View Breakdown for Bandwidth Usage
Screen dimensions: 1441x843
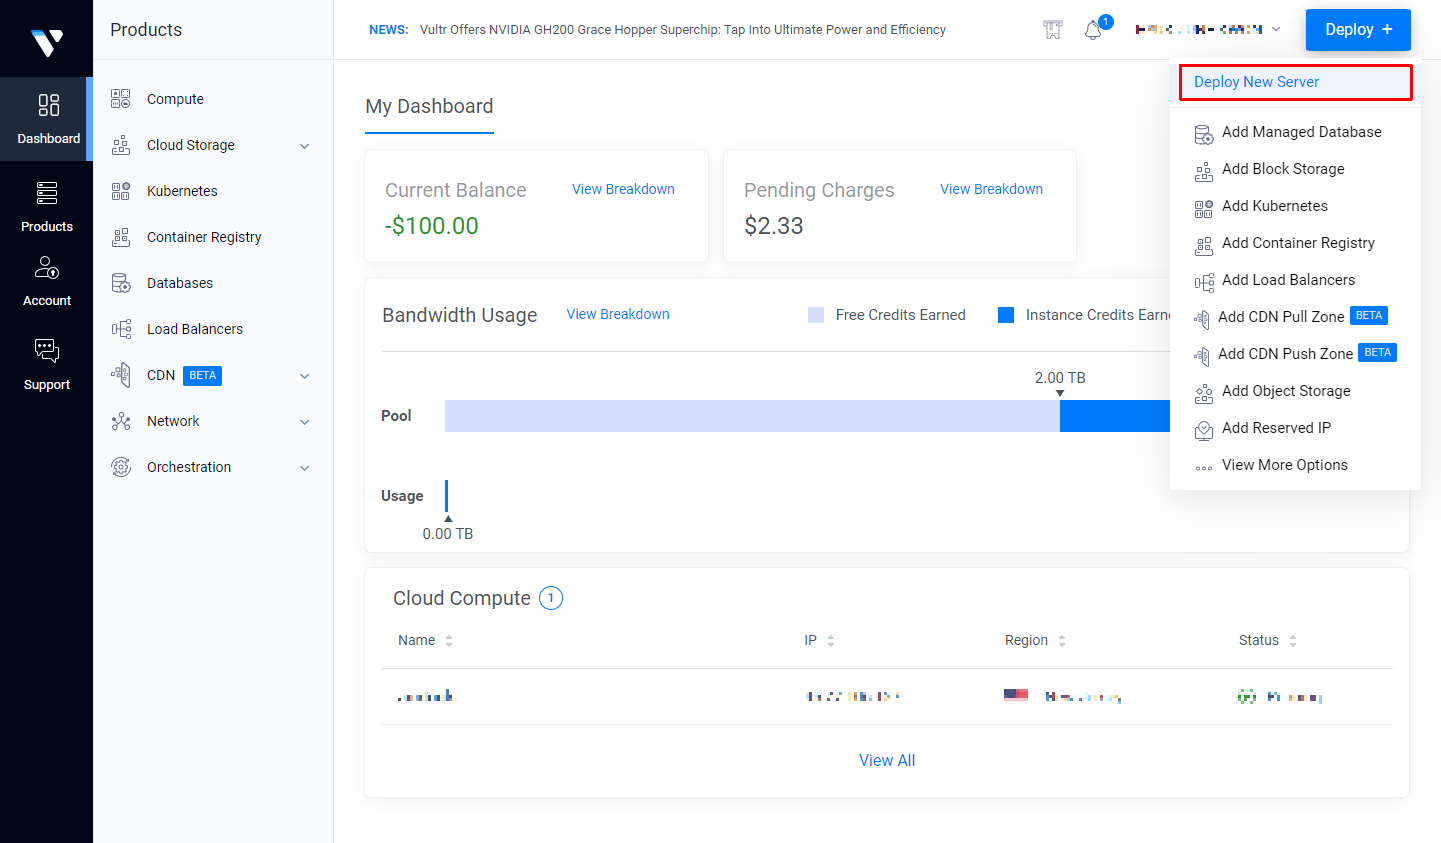point(618,314)
